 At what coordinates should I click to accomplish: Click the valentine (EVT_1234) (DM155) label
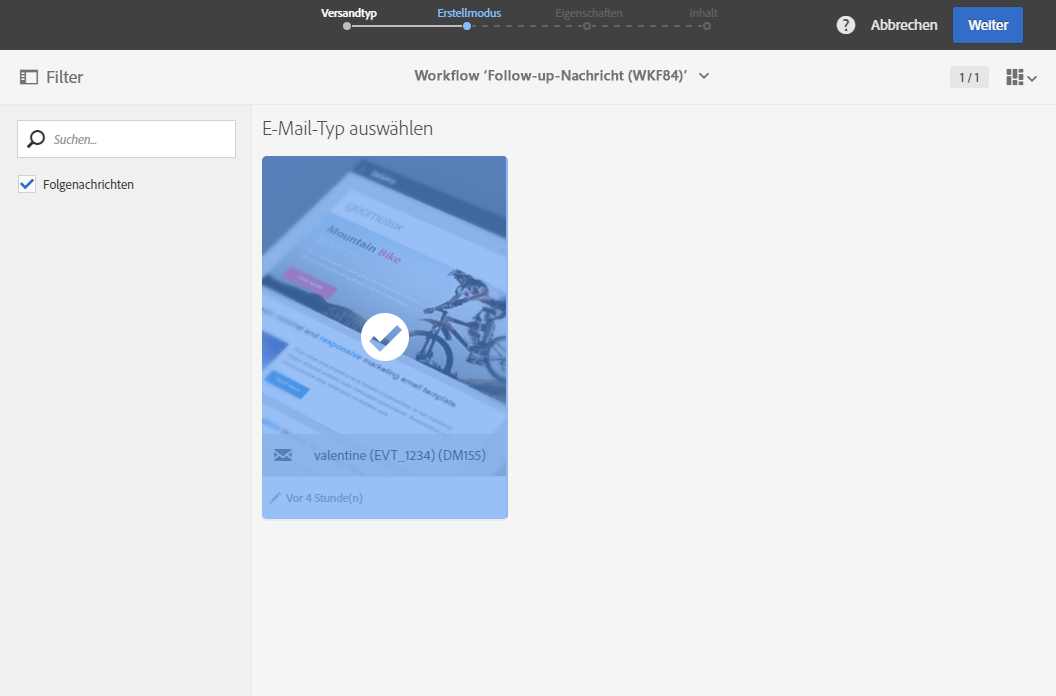click(x=399, y=455)
